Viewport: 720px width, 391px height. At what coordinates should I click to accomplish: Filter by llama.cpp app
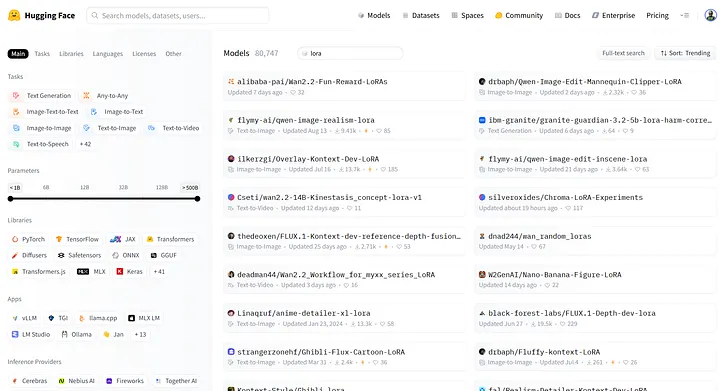(x=98, y=318)
